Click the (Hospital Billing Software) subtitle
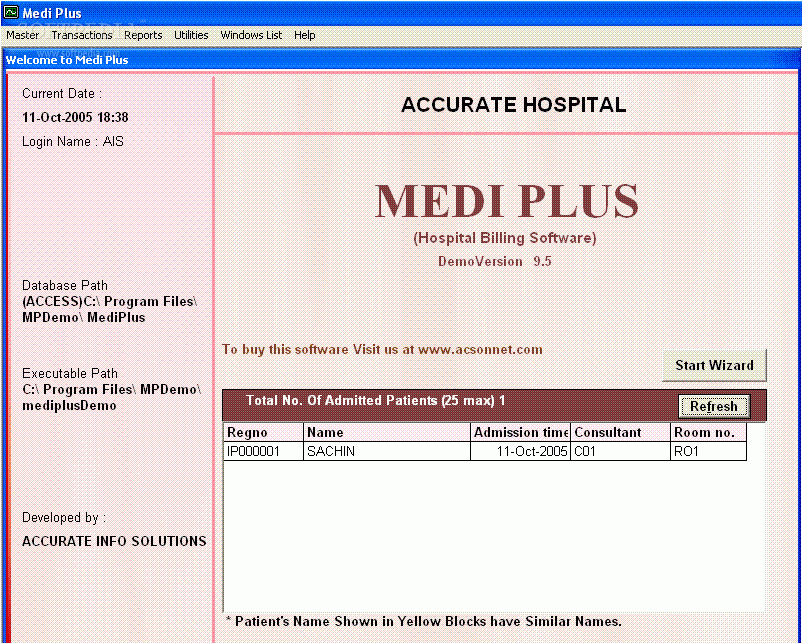This screenshot has width=802, height=643. click(505, 238)
